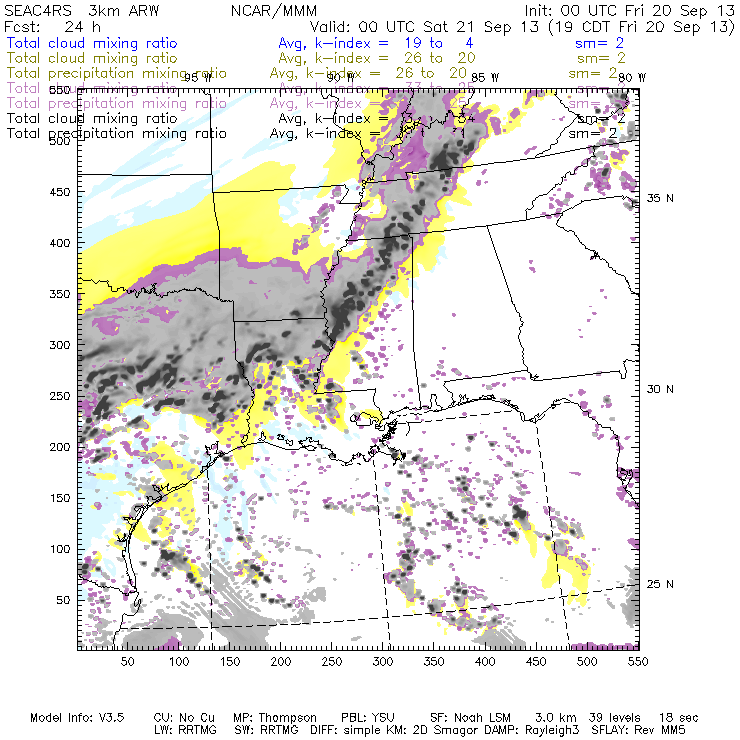Select the "DIFF: simple" model setting
This screenshot has width=740, height=740.
click(x=347, y=730)
